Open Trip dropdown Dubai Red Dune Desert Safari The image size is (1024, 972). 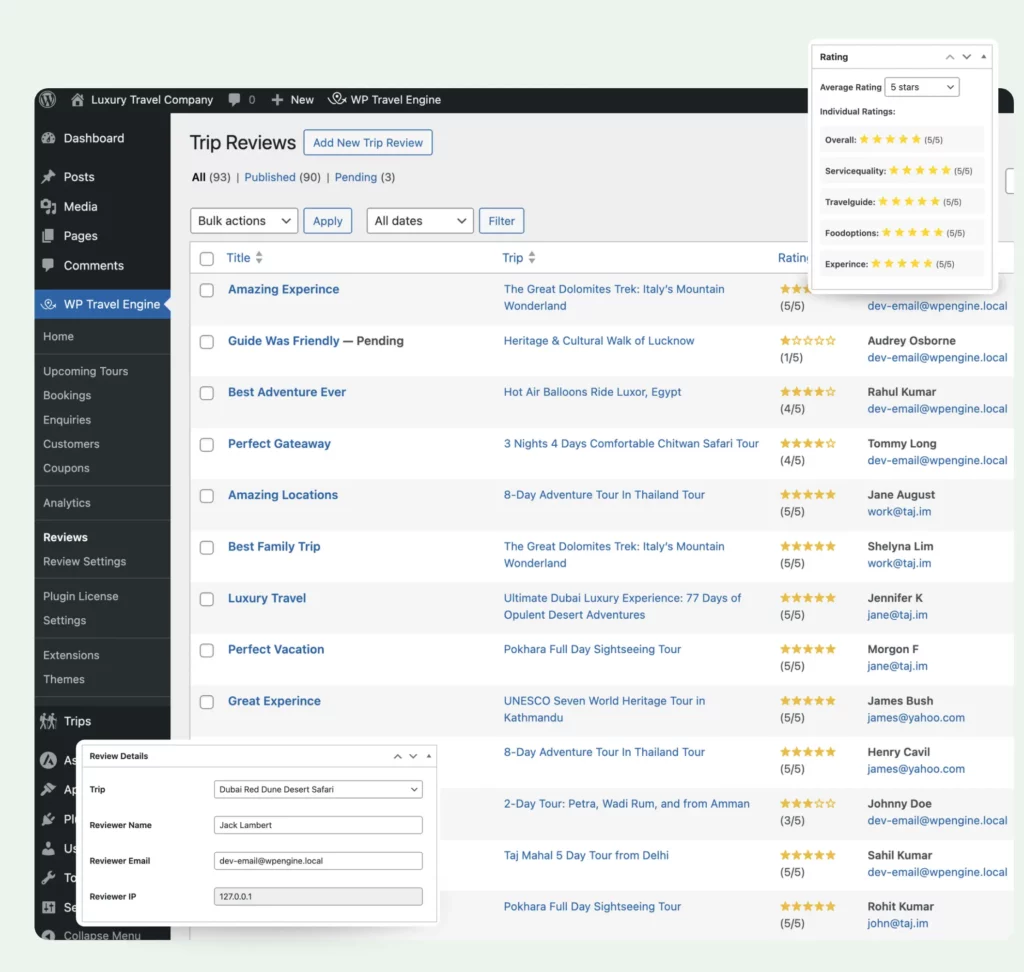click(x=318, y=789)
